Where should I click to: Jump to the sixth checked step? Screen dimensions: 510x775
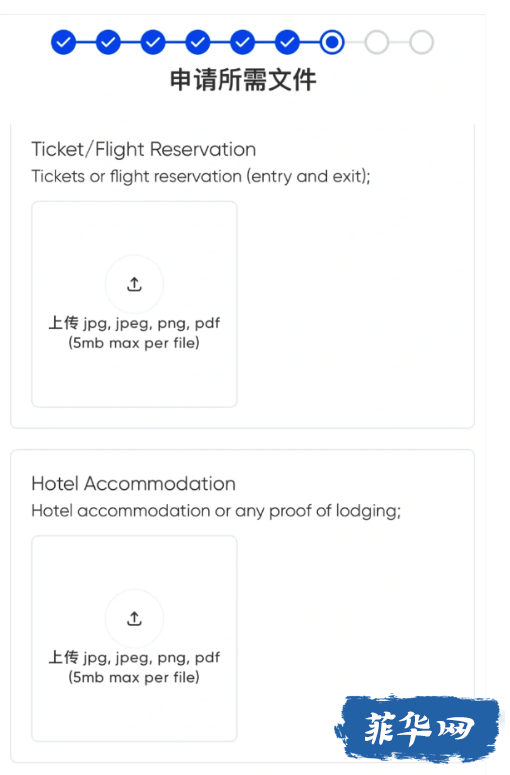287,43
